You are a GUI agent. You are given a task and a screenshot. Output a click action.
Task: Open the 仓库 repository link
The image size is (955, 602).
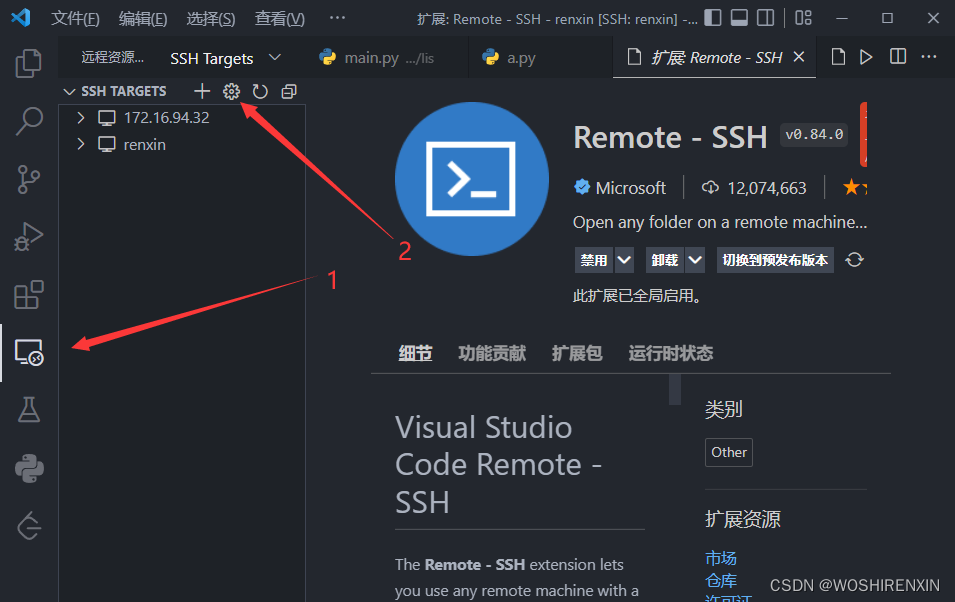point(721,580)
